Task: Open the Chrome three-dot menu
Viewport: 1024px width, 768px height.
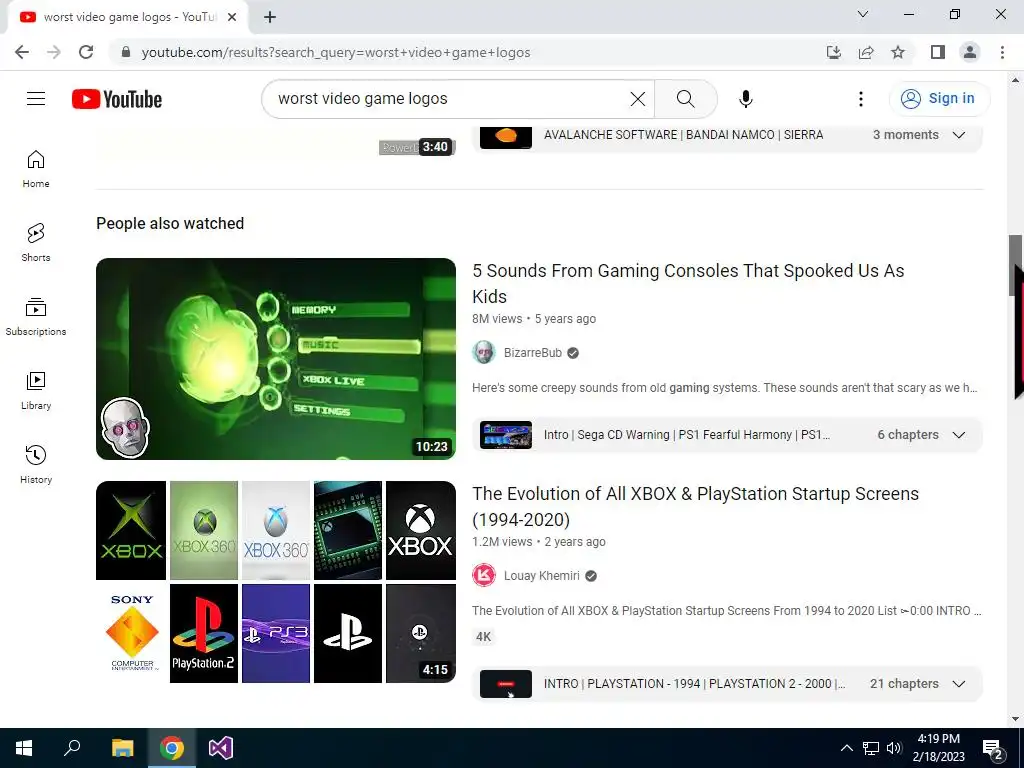Action: click(x=1002, y=52)
